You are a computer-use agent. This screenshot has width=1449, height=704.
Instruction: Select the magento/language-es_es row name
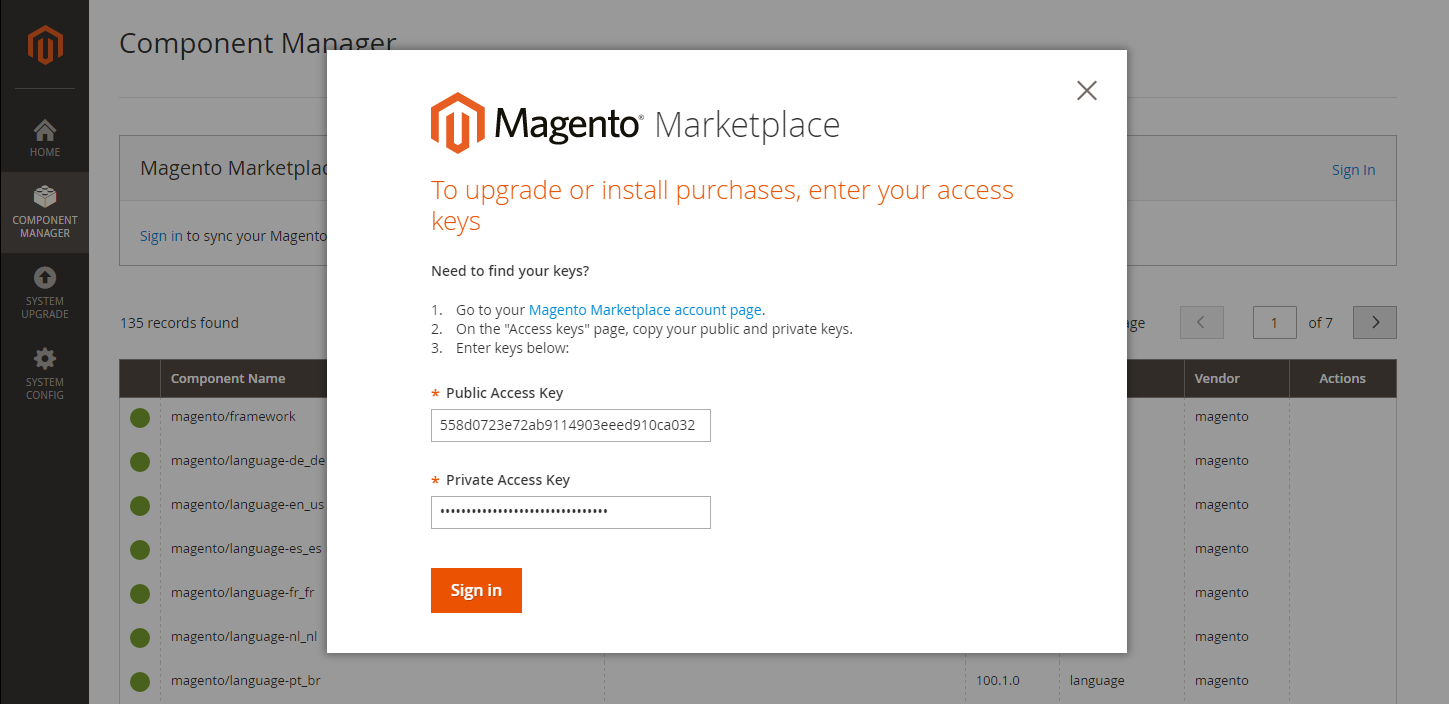pyautogui.click(x=246, y=548)
